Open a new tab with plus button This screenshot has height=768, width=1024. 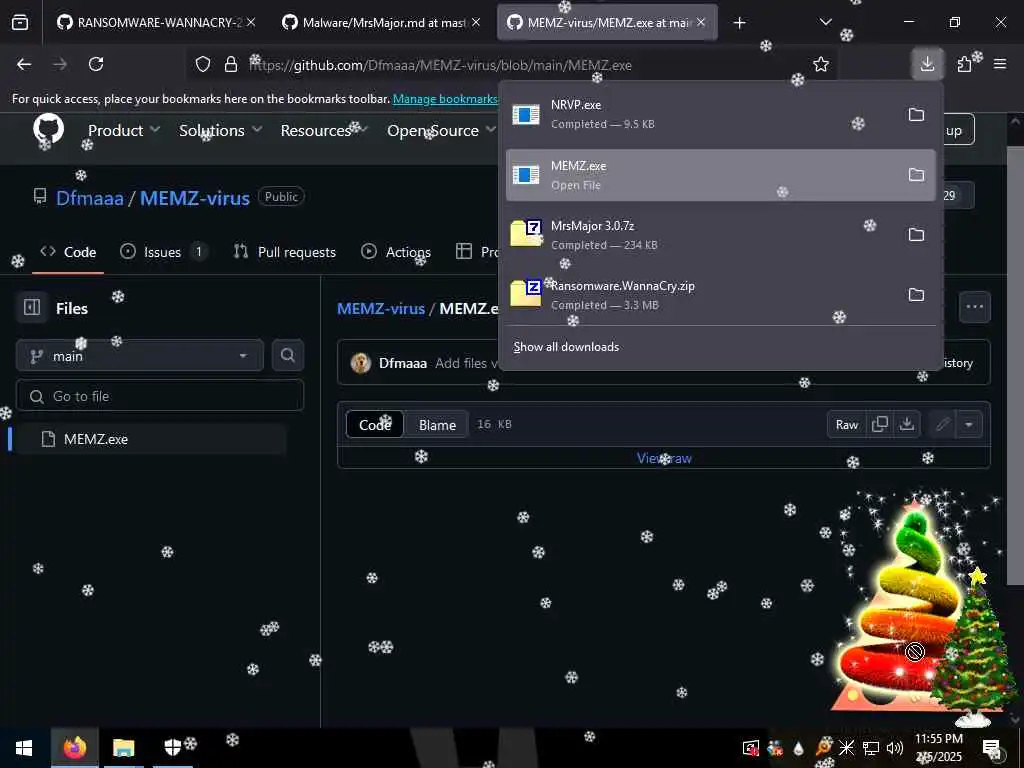pos(739,23)
